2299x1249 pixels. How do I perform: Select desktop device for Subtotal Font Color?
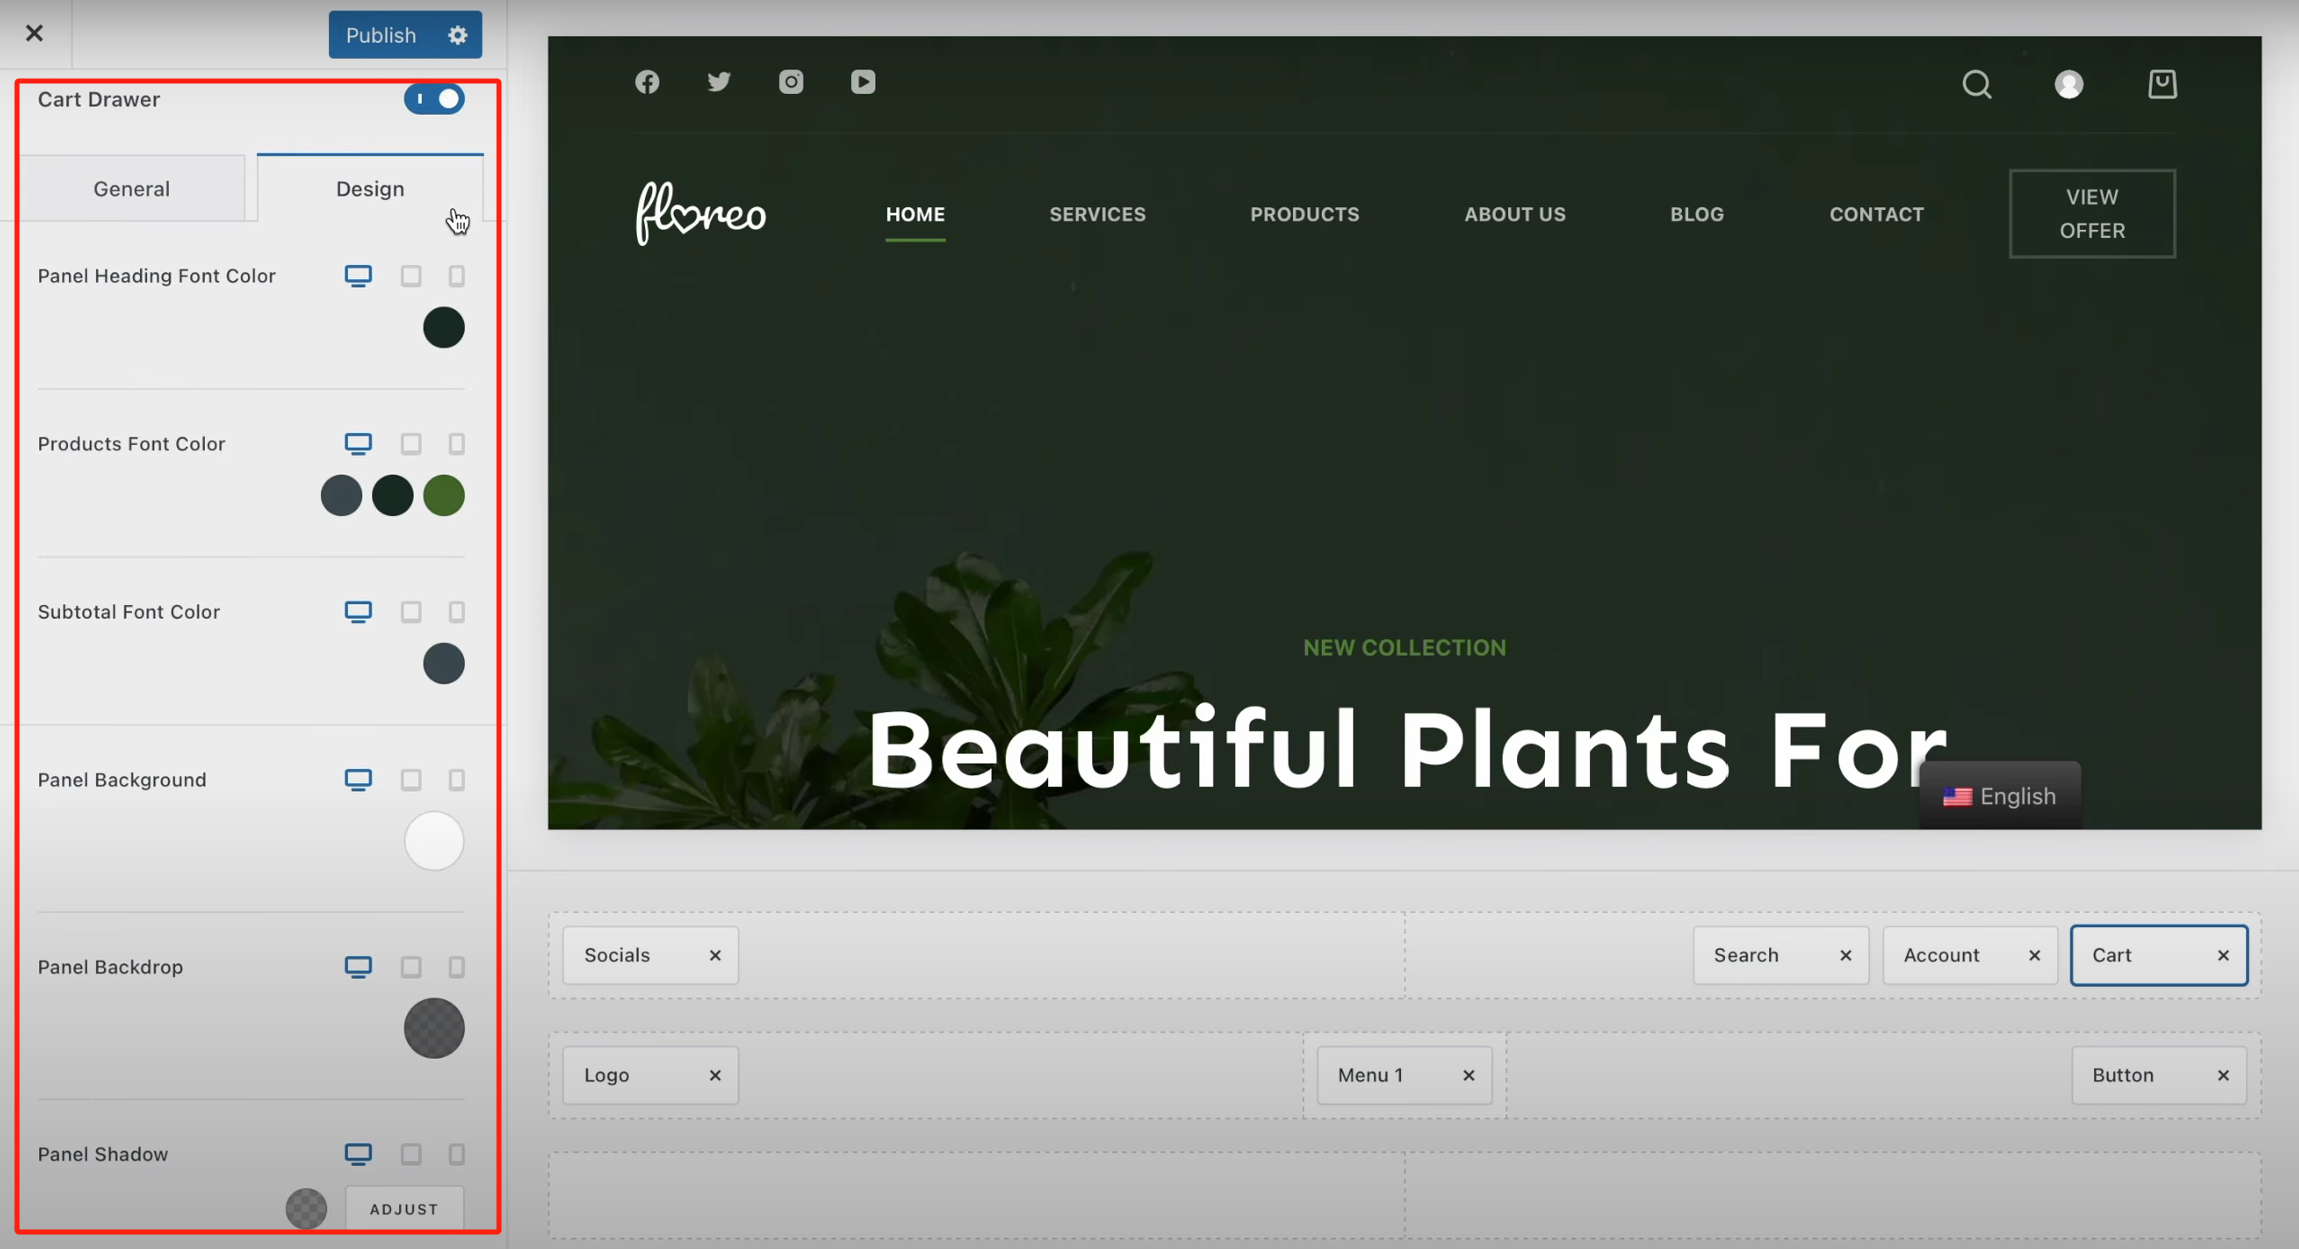pyautogui.click(x=358, y=611)
